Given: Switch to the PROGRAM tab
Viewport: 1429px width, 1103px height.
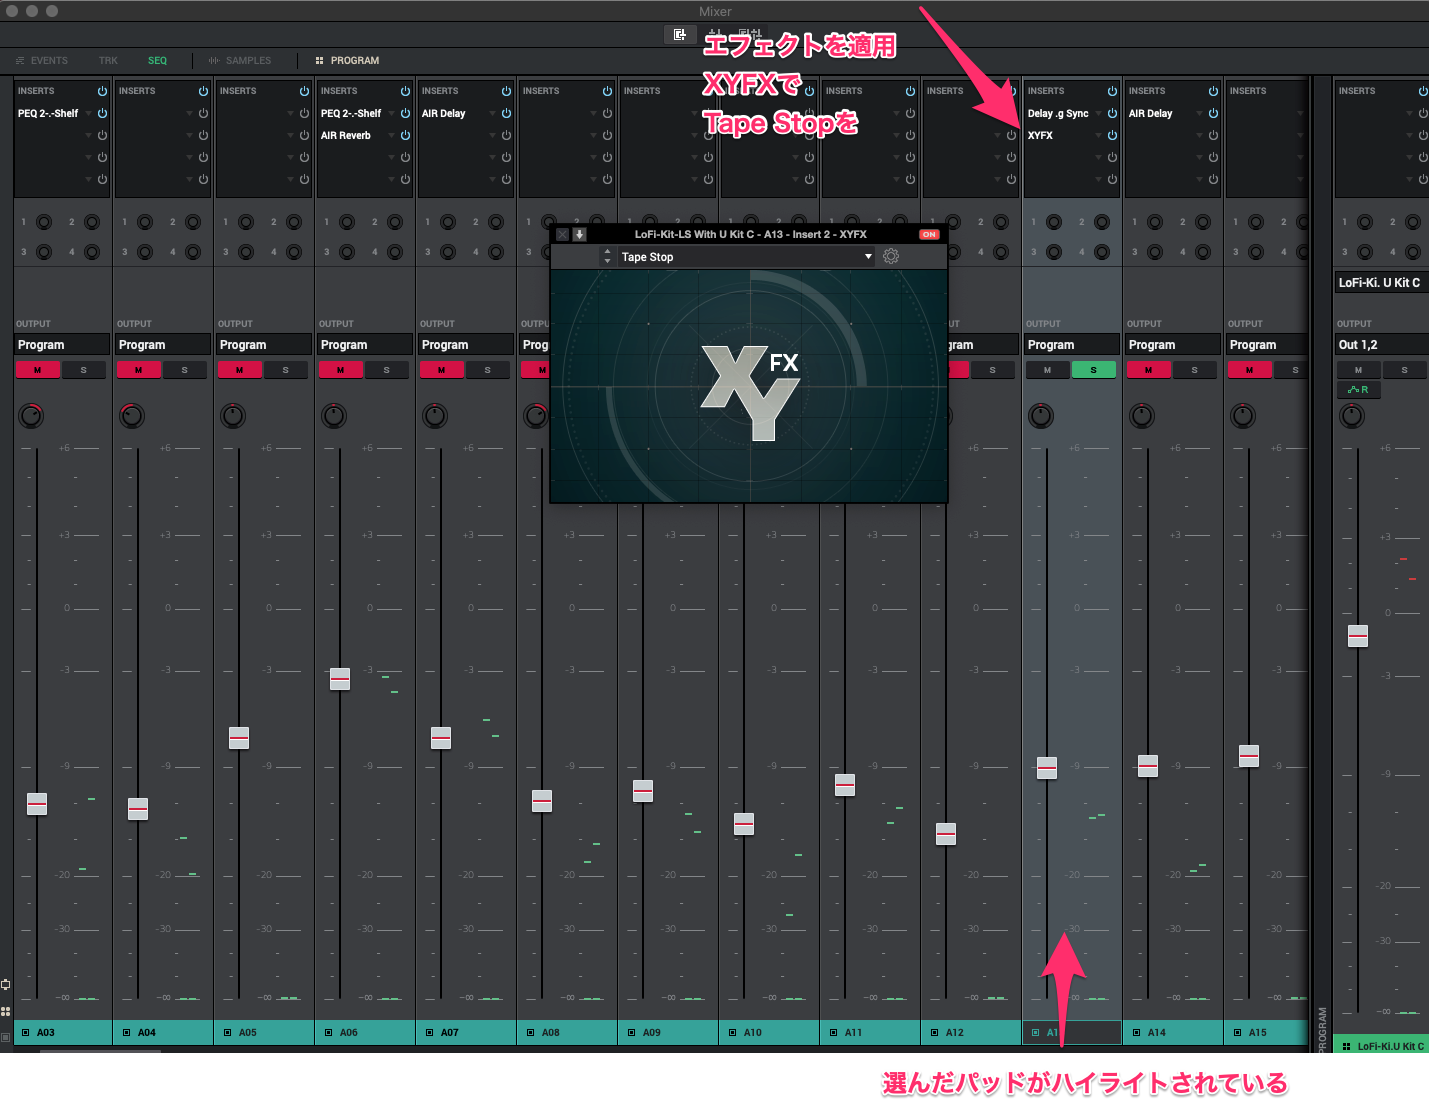Looking at the screenshot, I should pos(347,61).
